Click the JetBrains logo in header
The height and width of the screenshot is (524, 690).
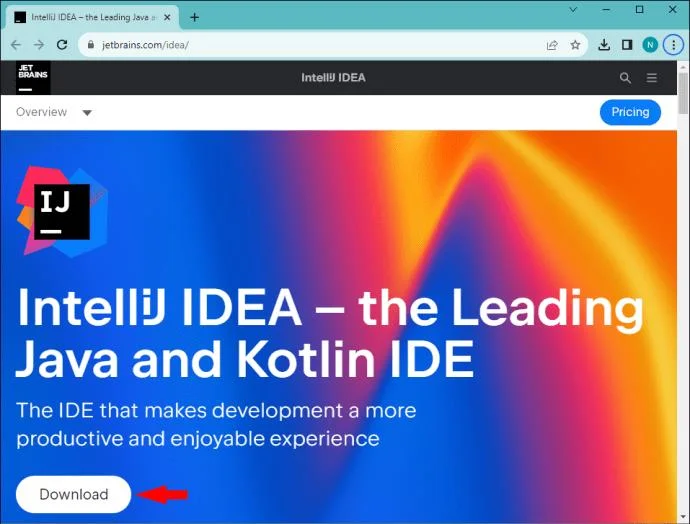[x=33, y=77]
